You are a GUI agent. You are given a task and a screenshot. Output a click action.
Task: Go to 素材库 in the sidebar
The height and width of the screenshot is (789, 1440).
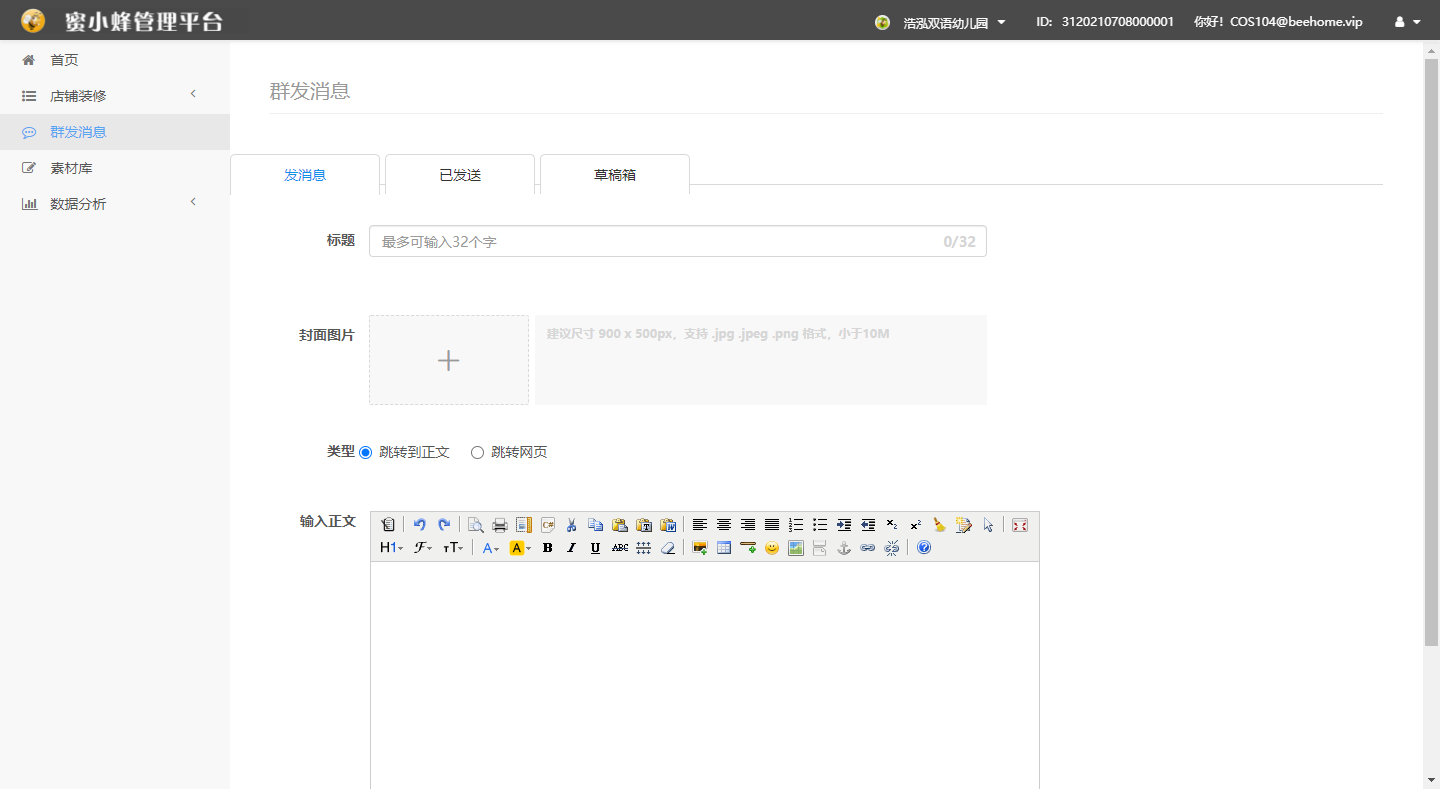coord(71,168)
